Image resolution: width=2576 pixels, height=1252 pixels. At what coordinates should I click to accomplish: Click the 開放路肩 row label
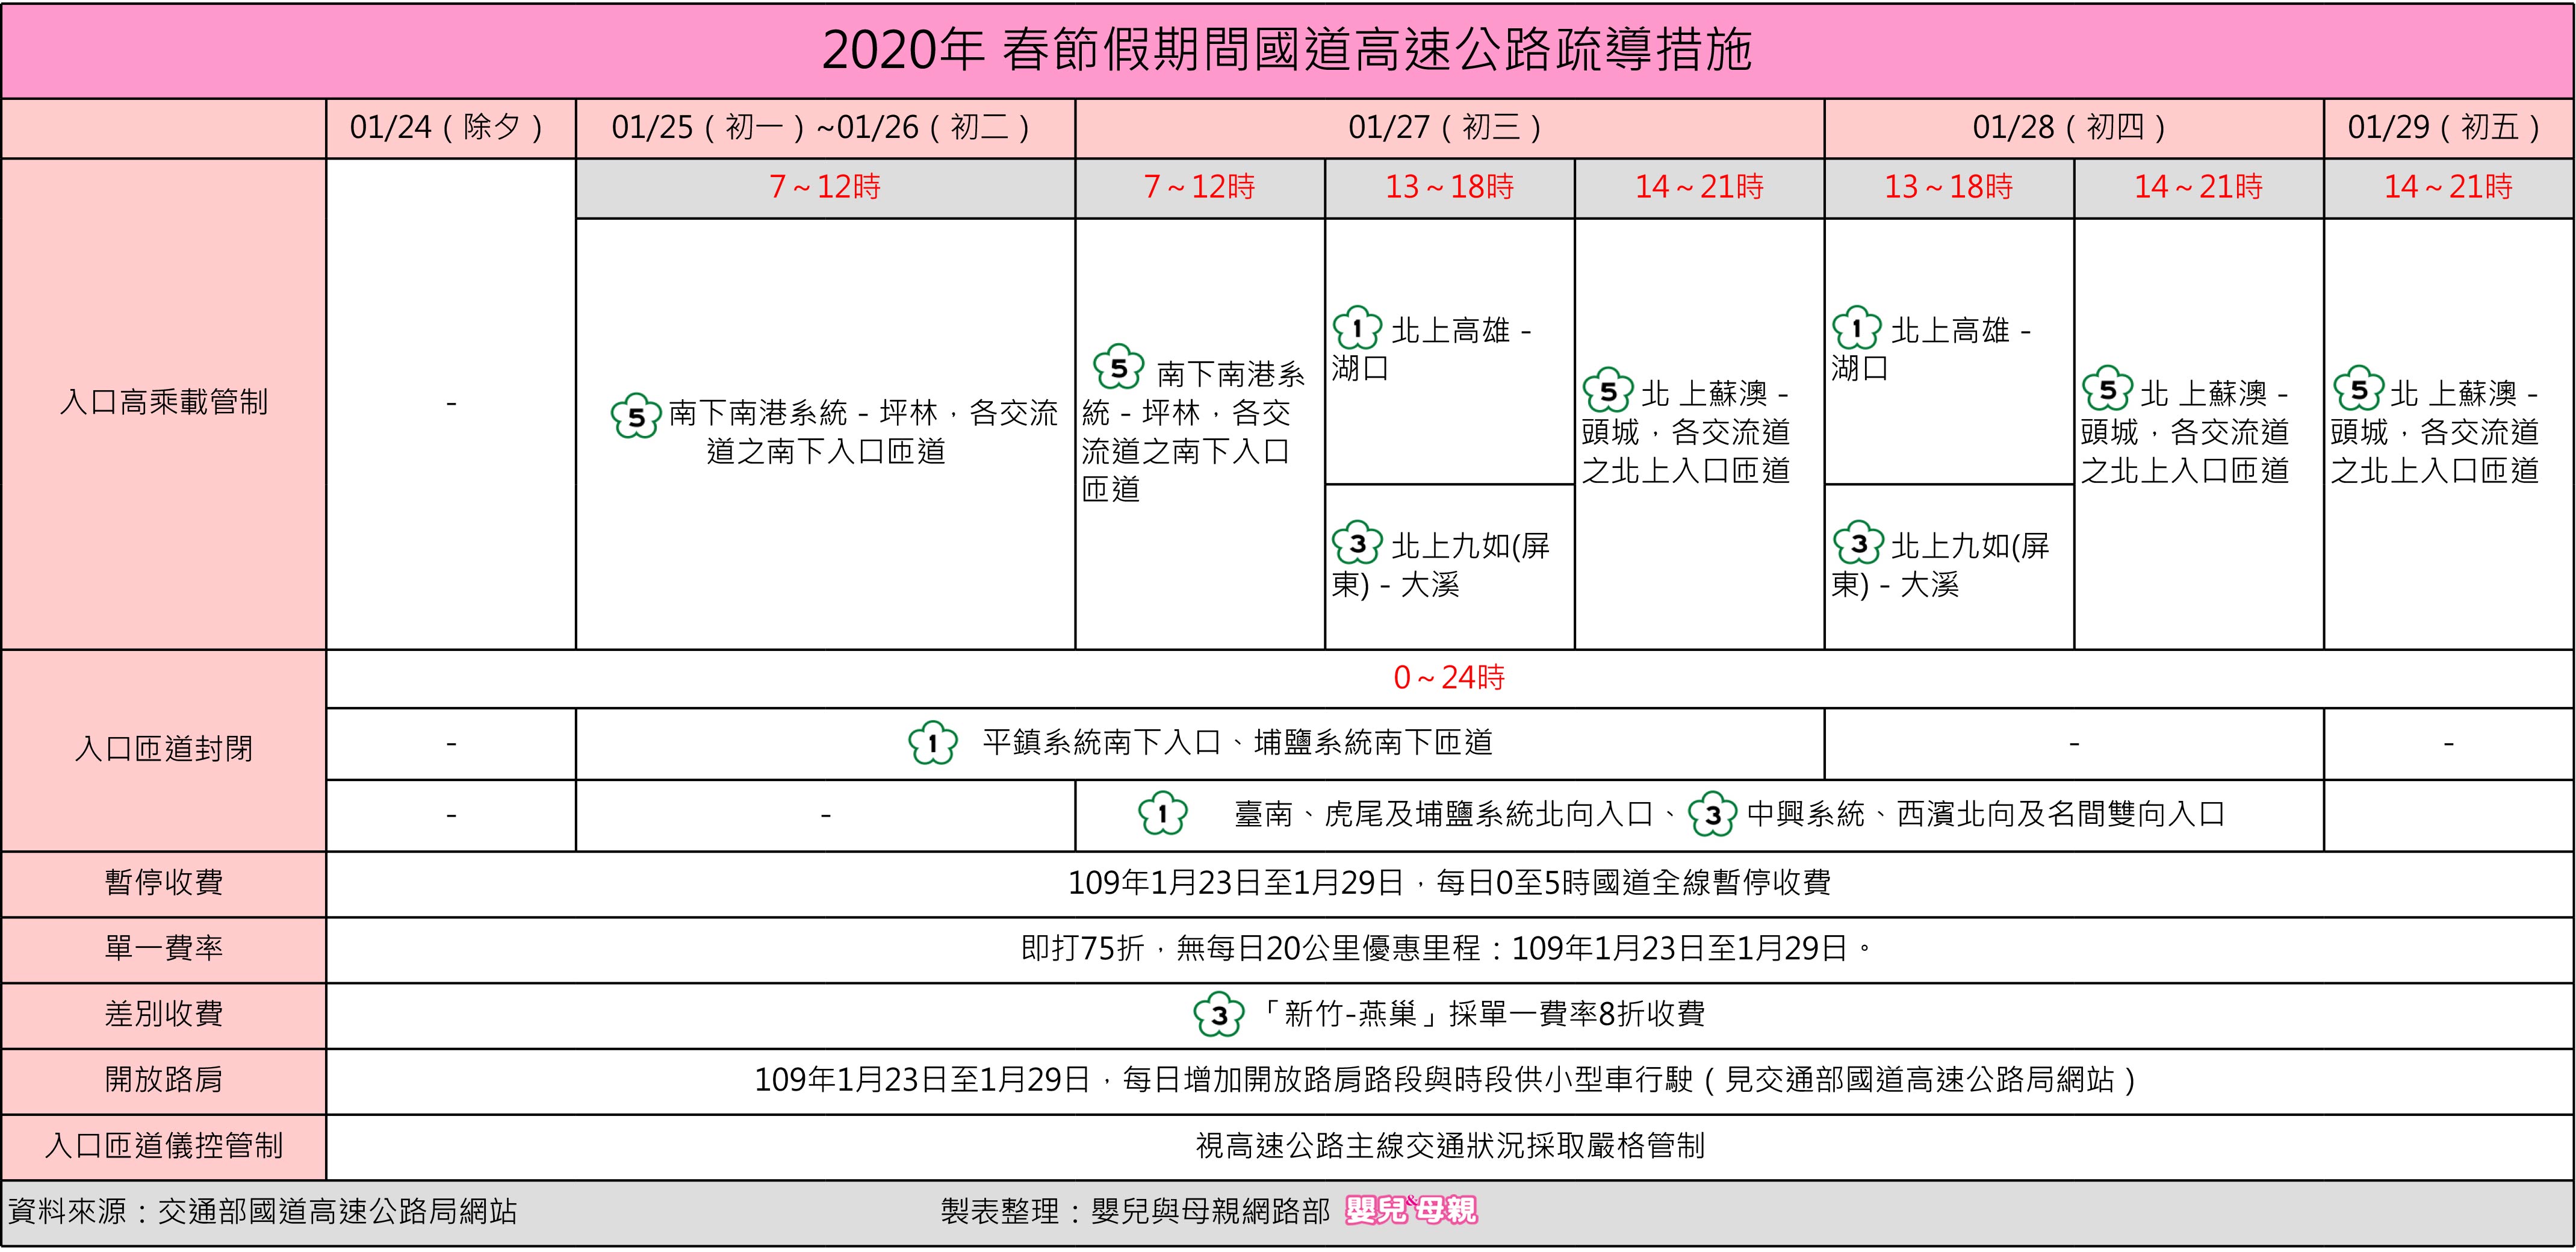pyautogui.click(x=164, y=1080)
